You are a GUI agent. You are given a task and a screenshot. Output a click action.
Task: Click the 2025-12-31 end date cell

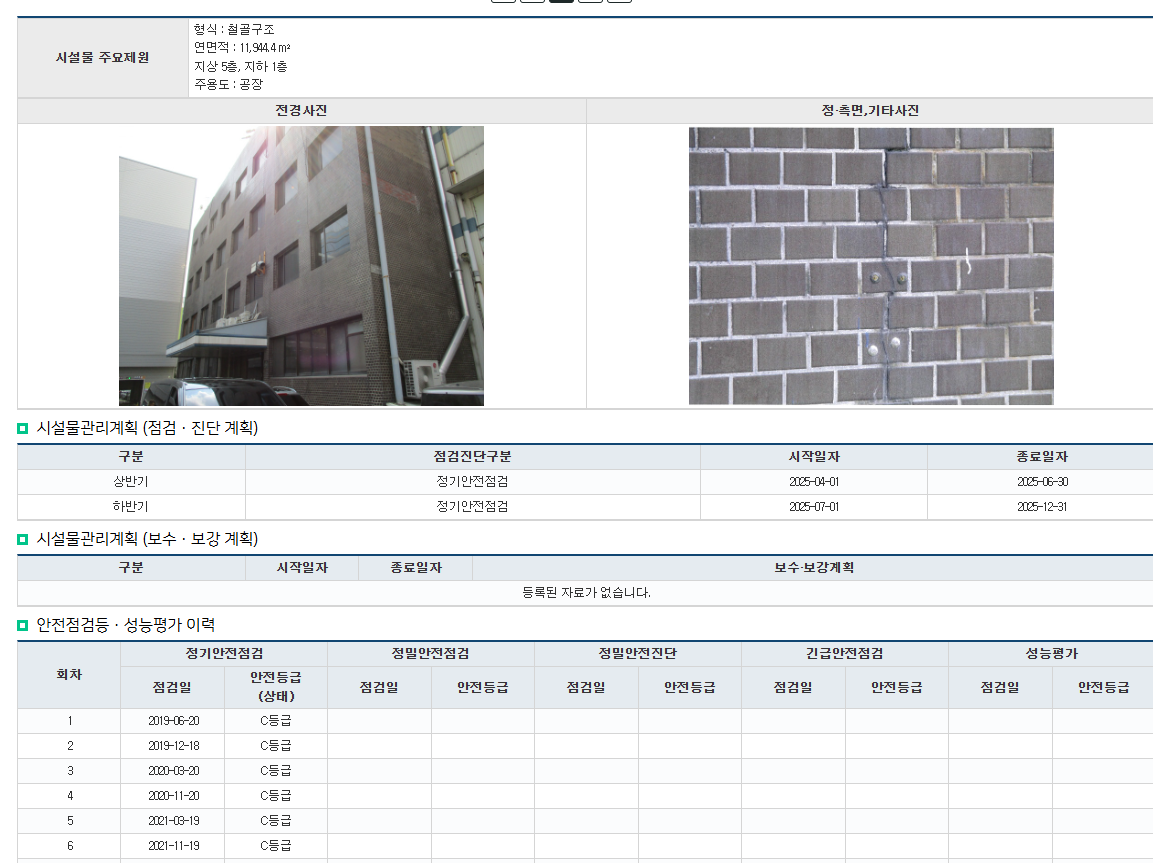point(1041,507)
